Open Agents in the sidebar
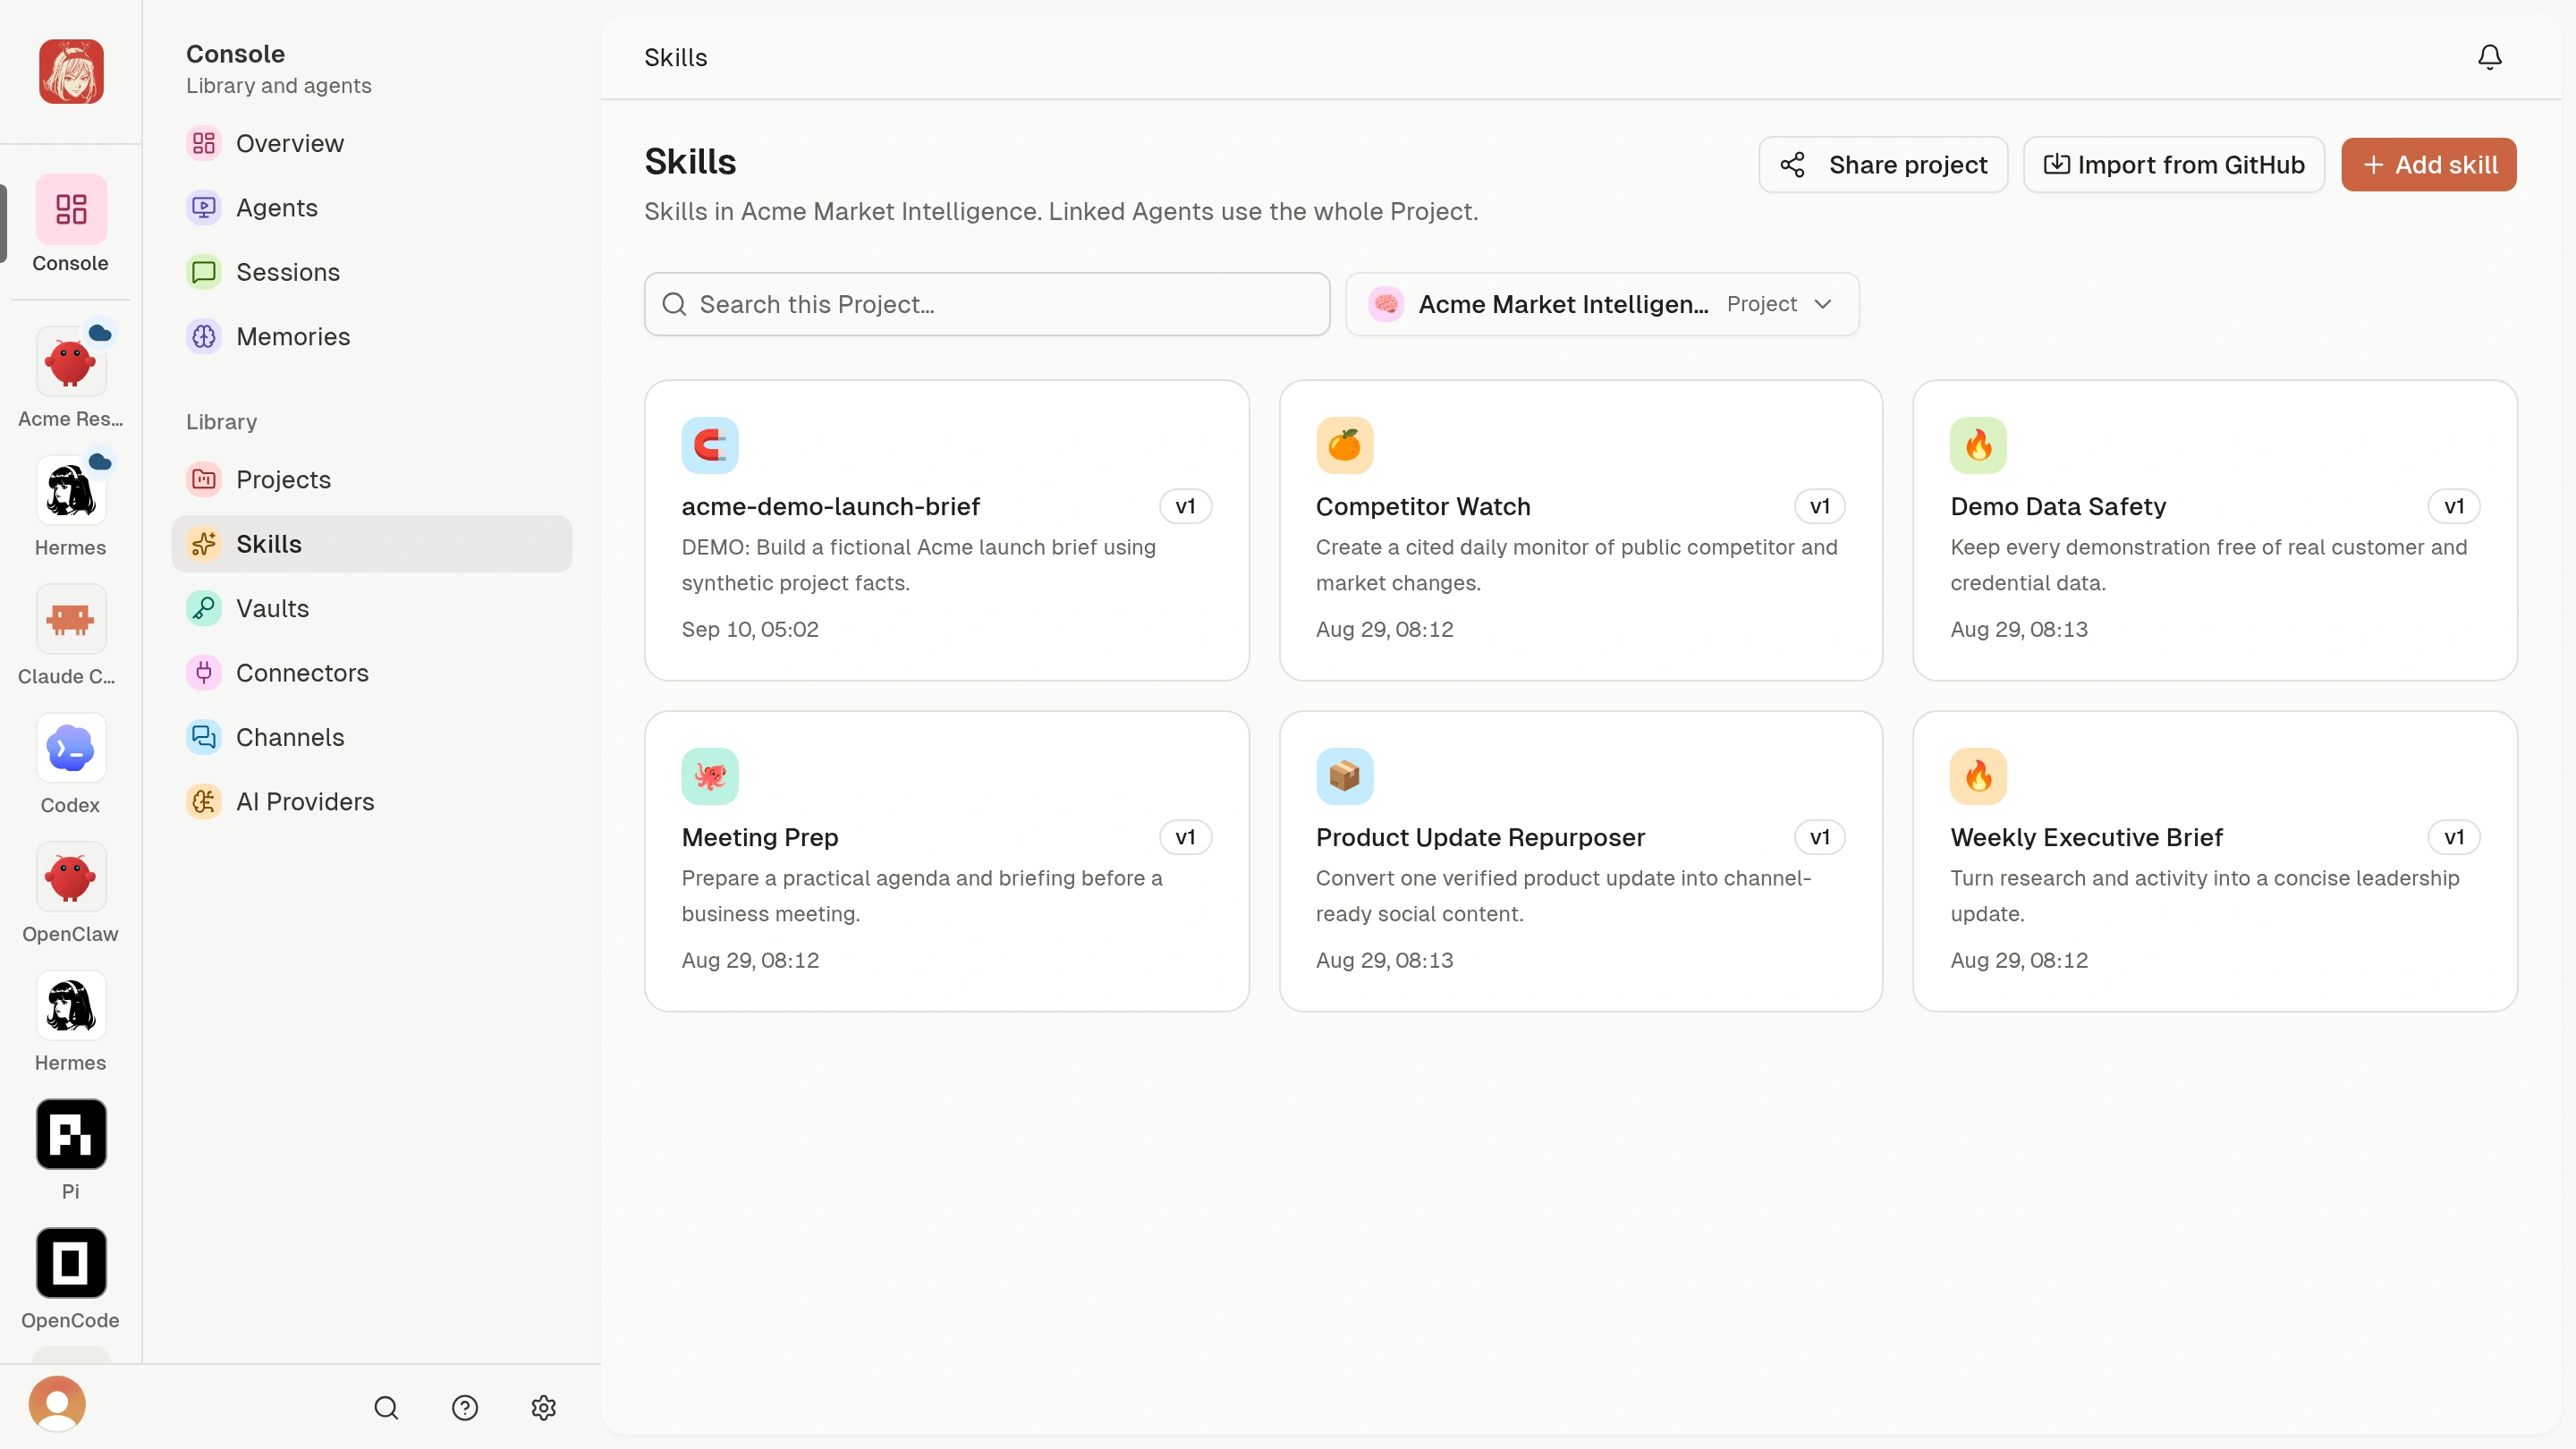This screenshot has height=1449, width=2576. pyautogui.click(x=372, y=208)
